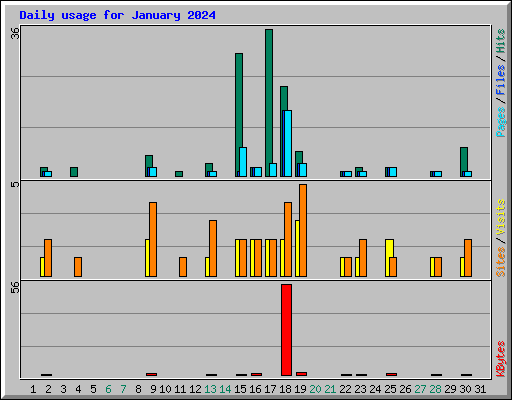
Task: Select day label 25 on the x-axis
Action: click(x=390, y=389)
